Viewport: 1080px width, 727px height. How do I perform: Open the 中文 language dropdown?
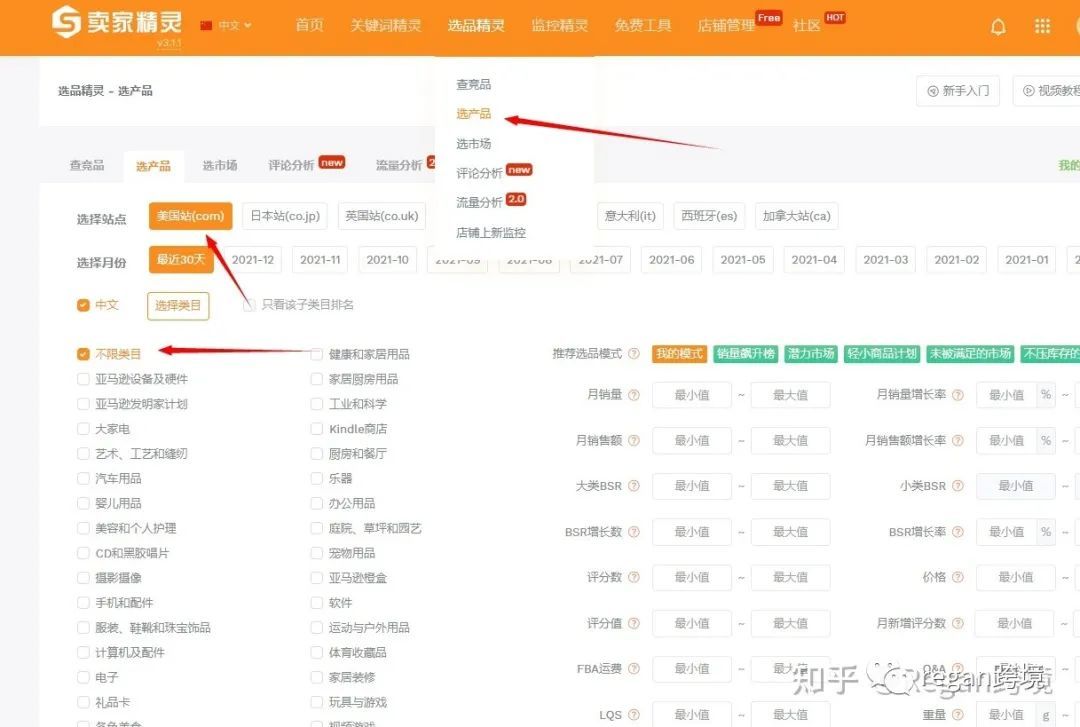pos(227,26)
